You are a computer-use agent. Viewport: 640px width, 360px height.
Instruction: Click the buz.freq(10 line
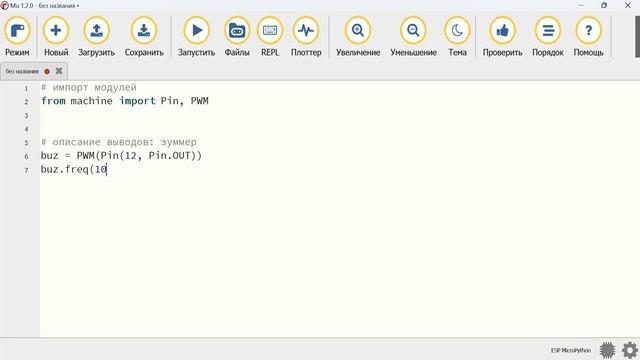point(74,169)
